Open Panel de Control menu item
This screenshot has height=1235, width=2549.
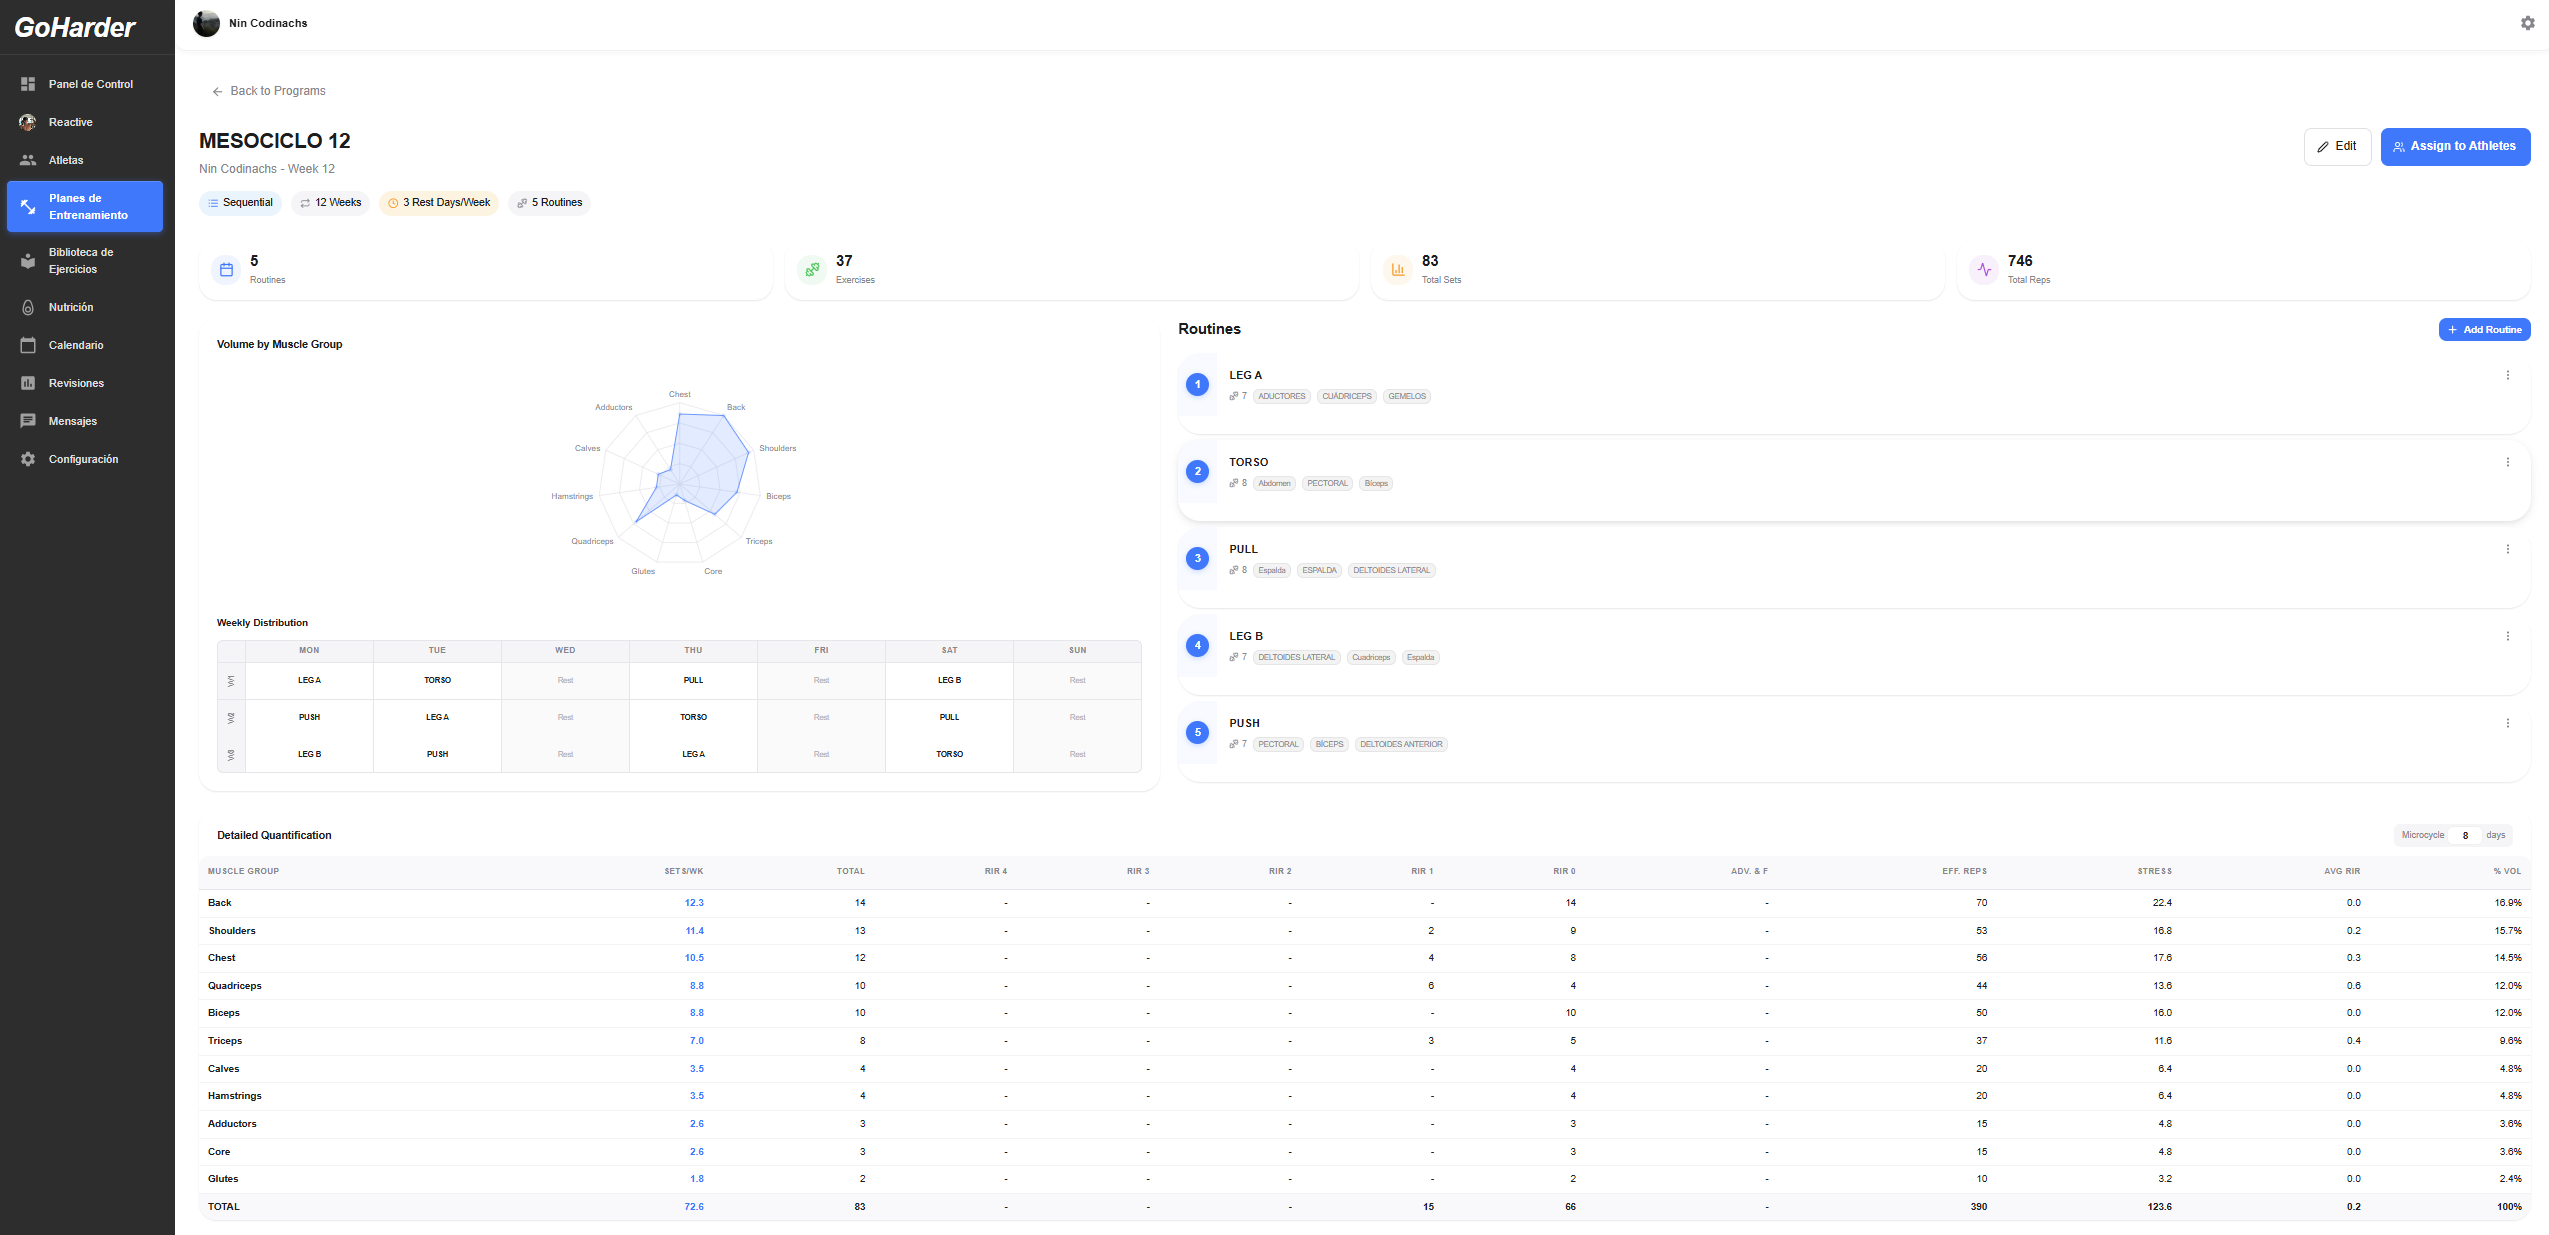pyautogui.click(x=87, y=84)
